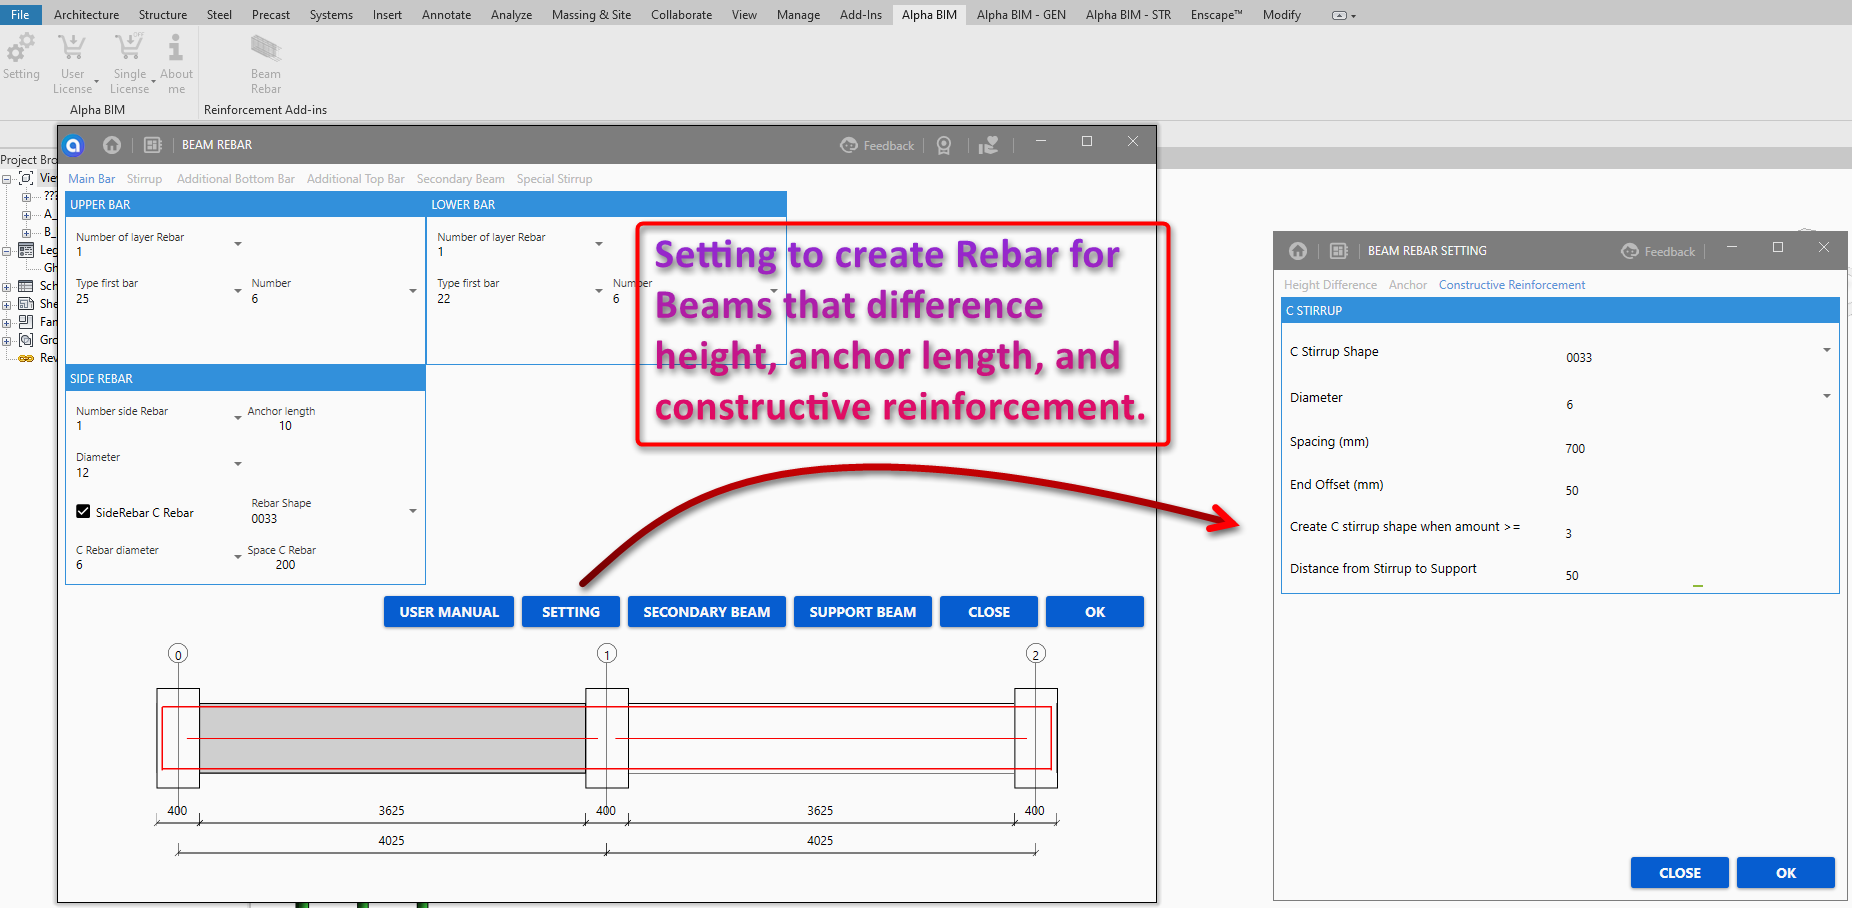Open Feedback in the Beam Rebar window

[x=877, y=146]
